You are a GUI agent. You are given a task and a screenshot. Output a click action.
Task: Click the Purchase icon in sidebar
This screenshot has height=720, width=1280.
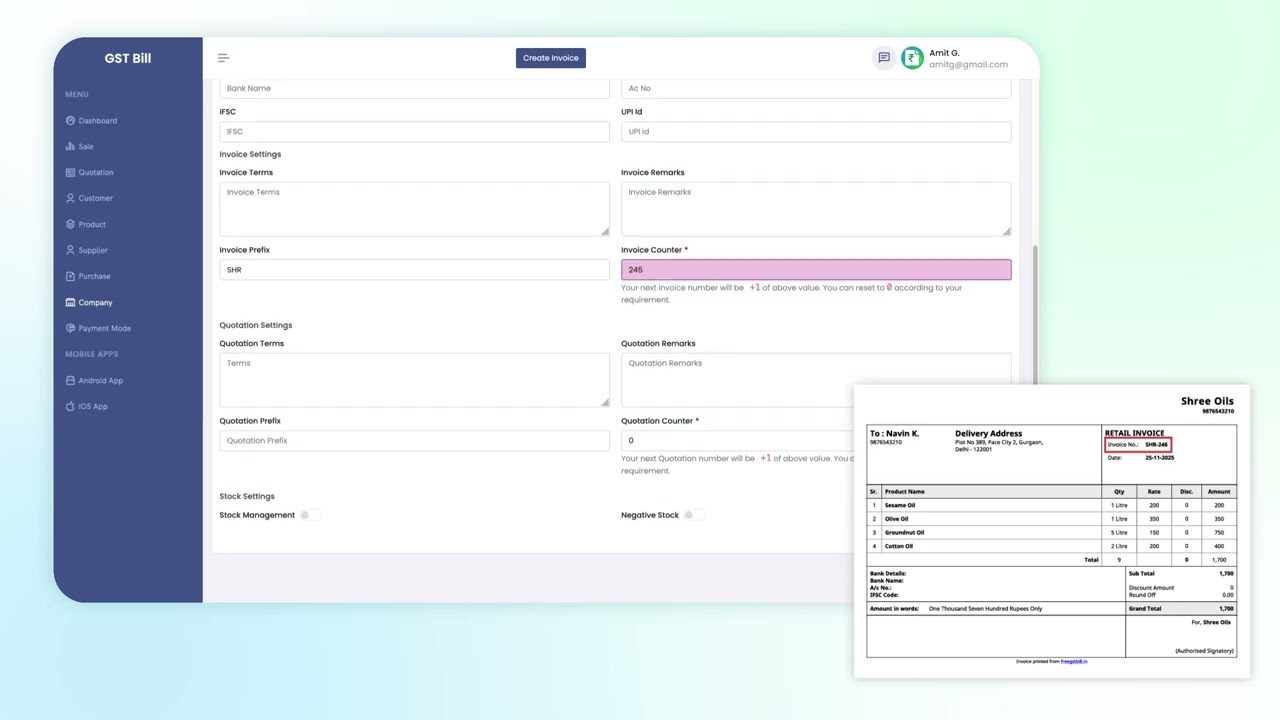point(70,277)
